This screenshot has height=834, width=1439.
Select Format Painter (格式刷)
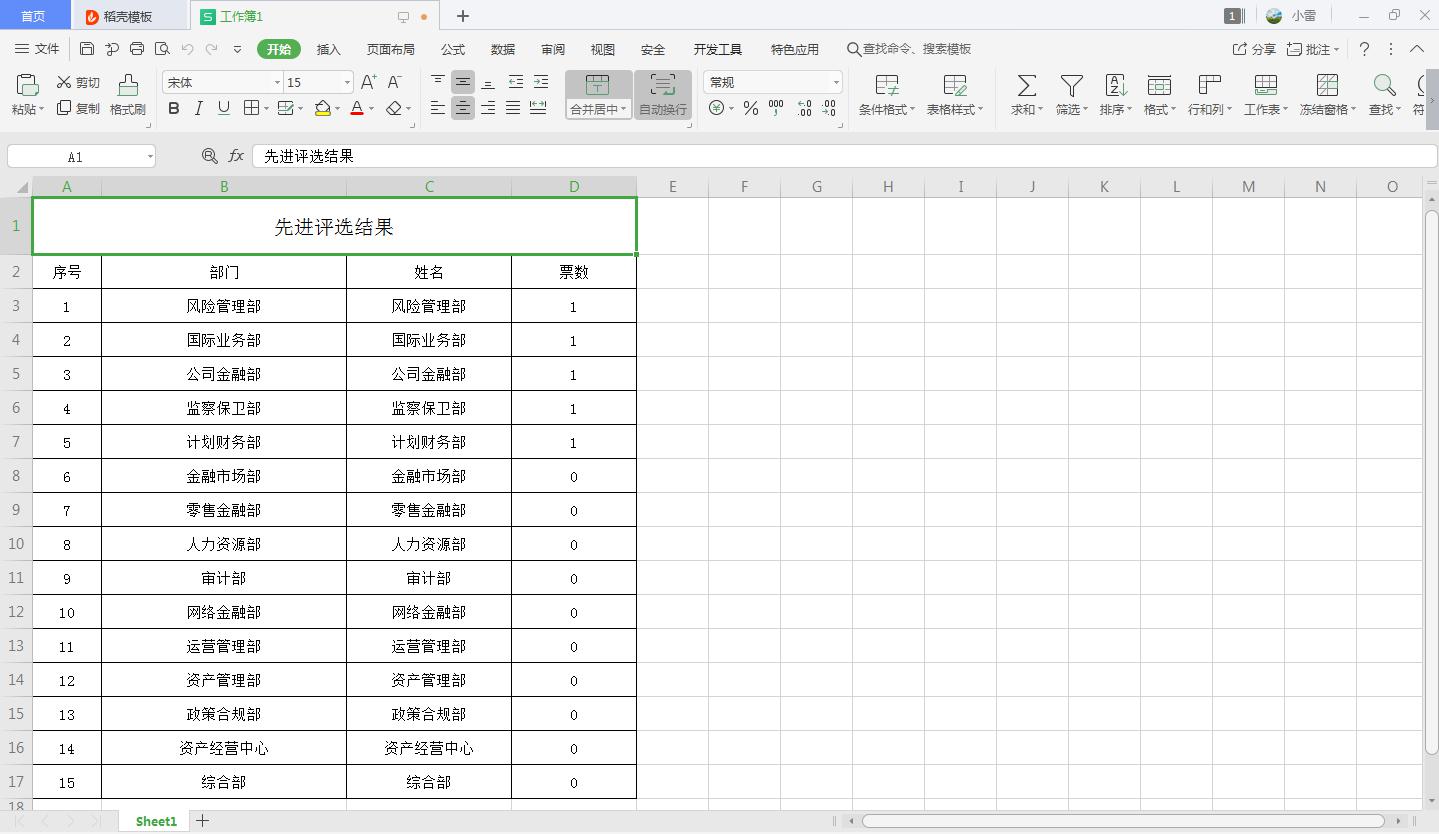128,95
